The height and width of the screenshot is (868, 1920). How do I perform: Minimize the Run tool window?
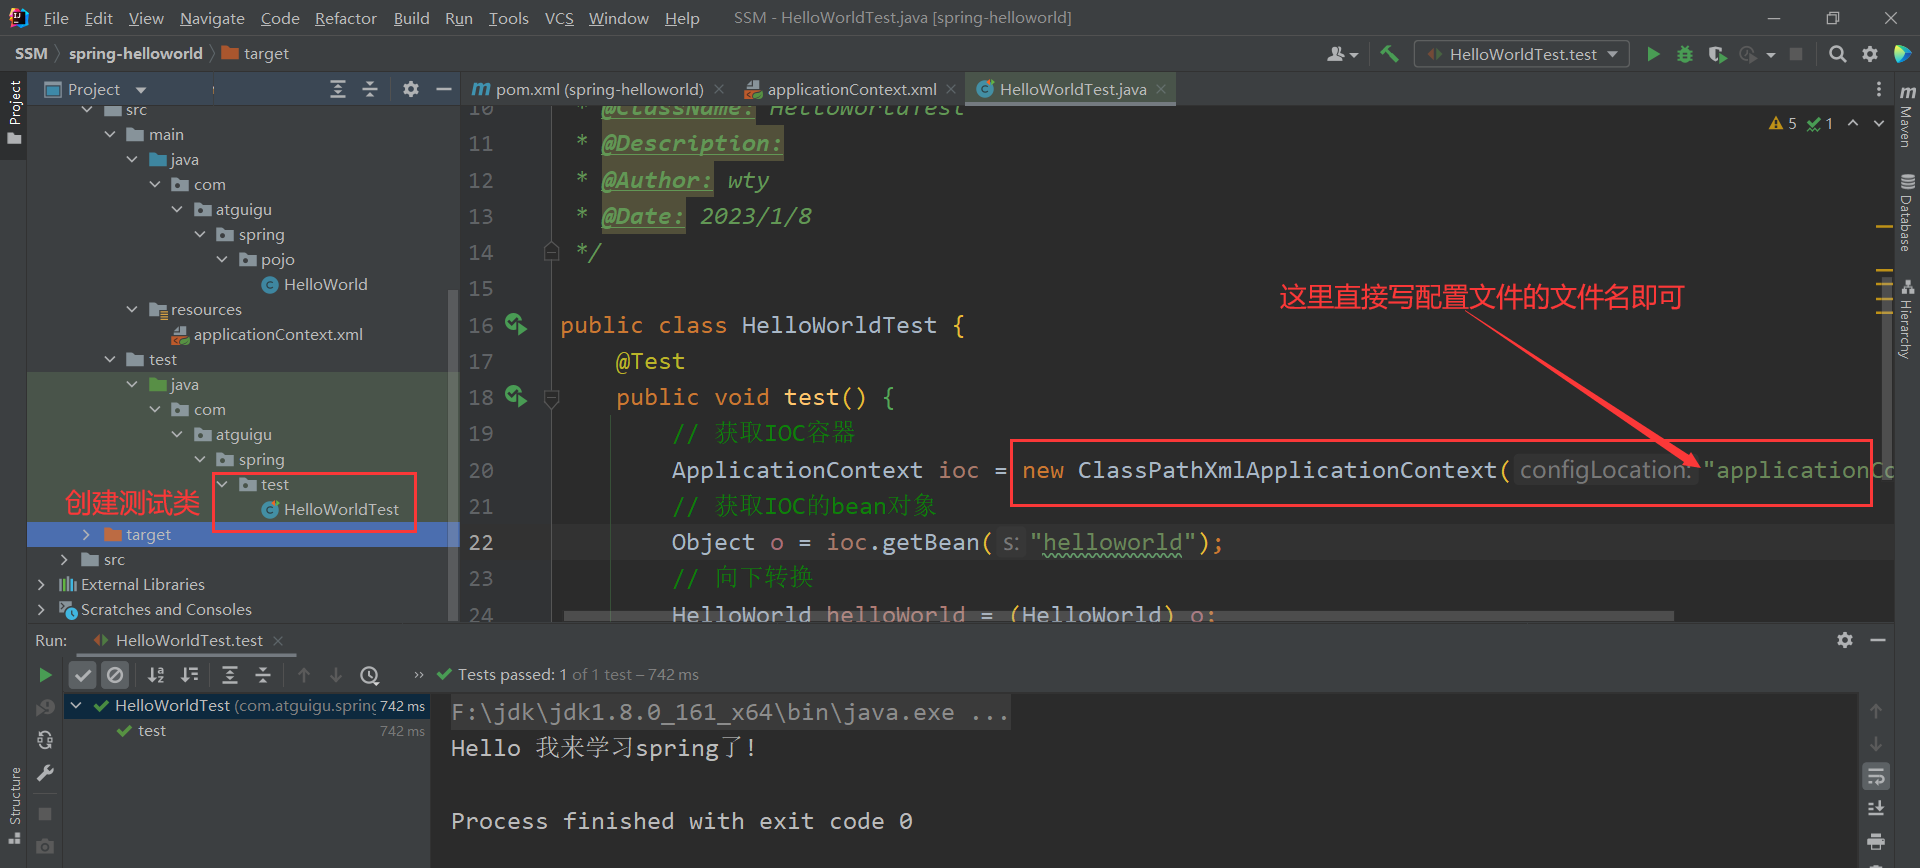[1878, 640]
